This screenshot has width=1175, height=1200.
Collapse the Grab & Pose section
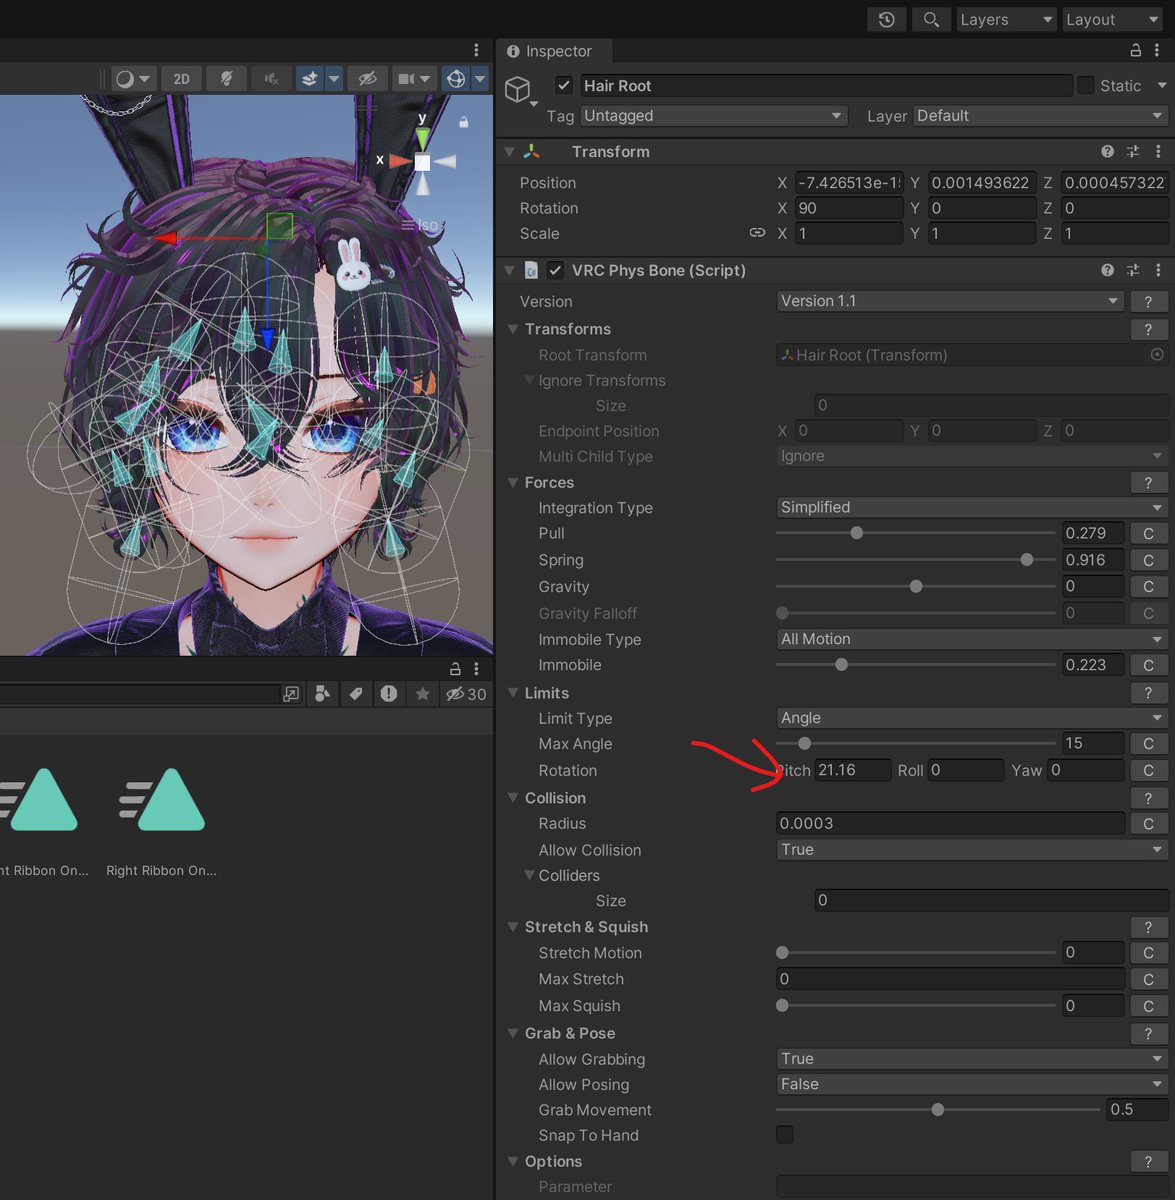pos(514,1033)
